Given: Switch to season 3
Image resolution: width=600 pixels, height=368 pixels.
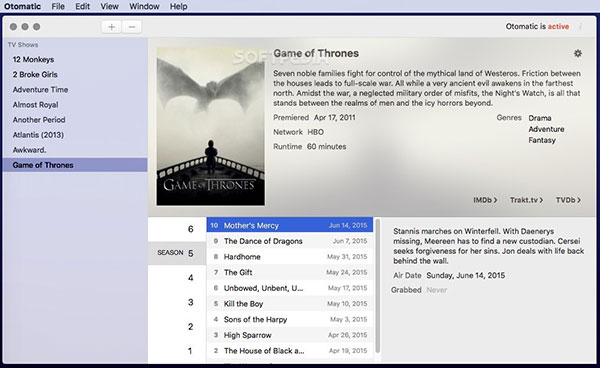Looking at the screenshot, I should 177,302.
